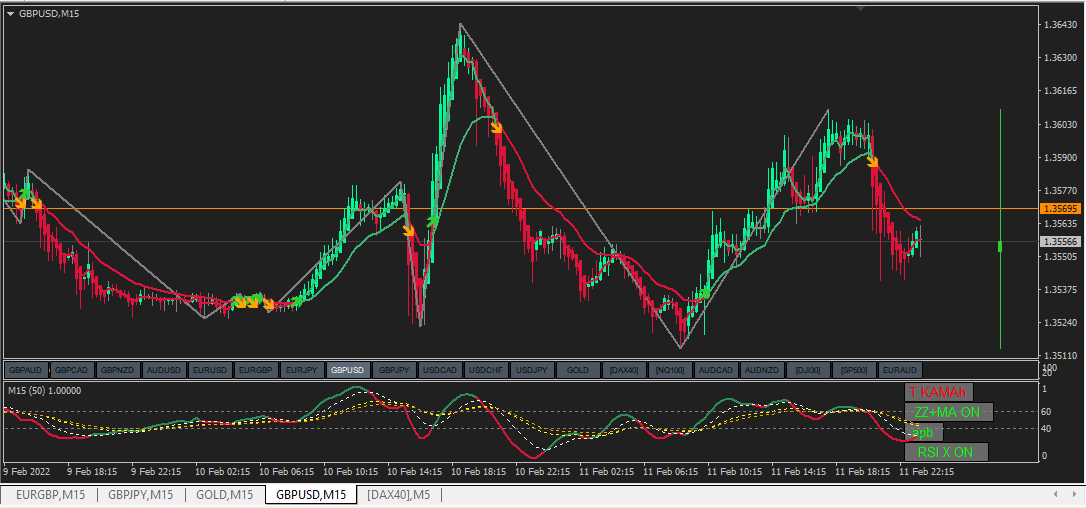Open the GOLD,M15 chart tab

(x=226, y=495)
